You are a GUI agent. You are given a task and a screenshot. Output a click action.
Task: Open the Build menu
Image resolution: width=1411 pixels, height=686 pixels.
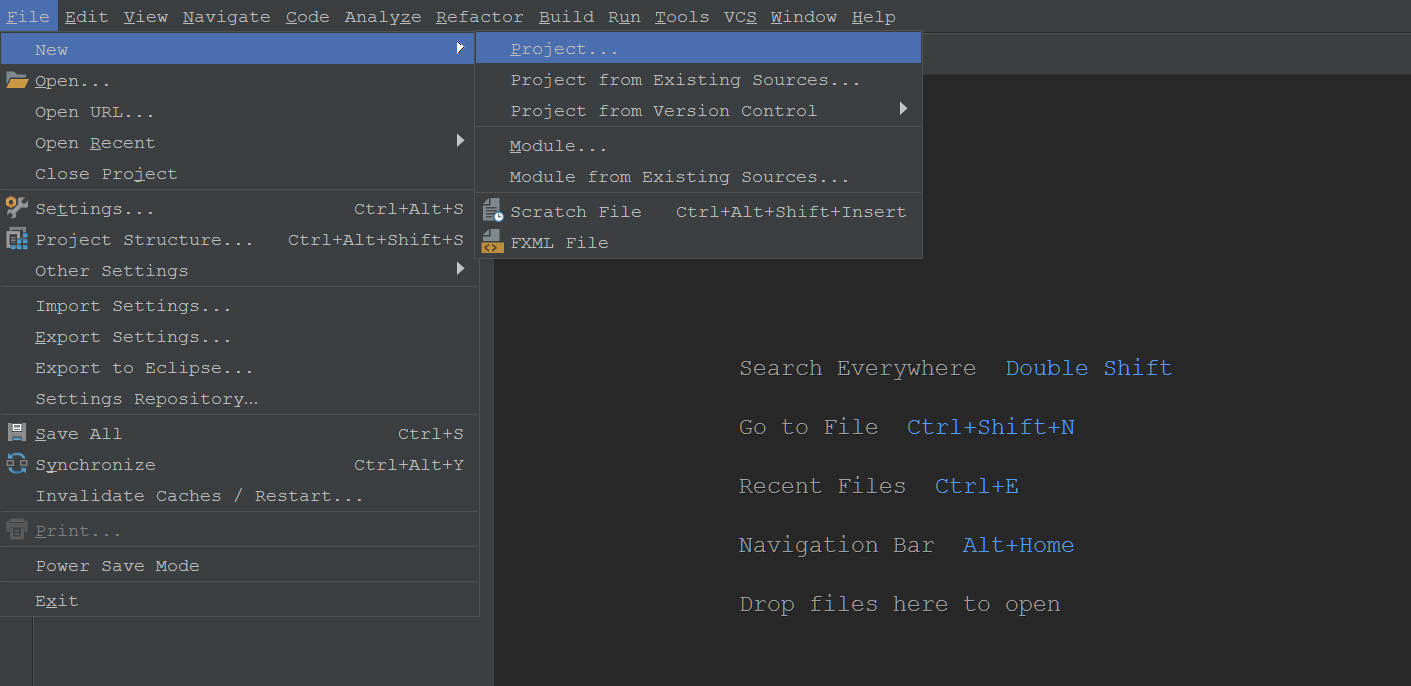(566, 17)
